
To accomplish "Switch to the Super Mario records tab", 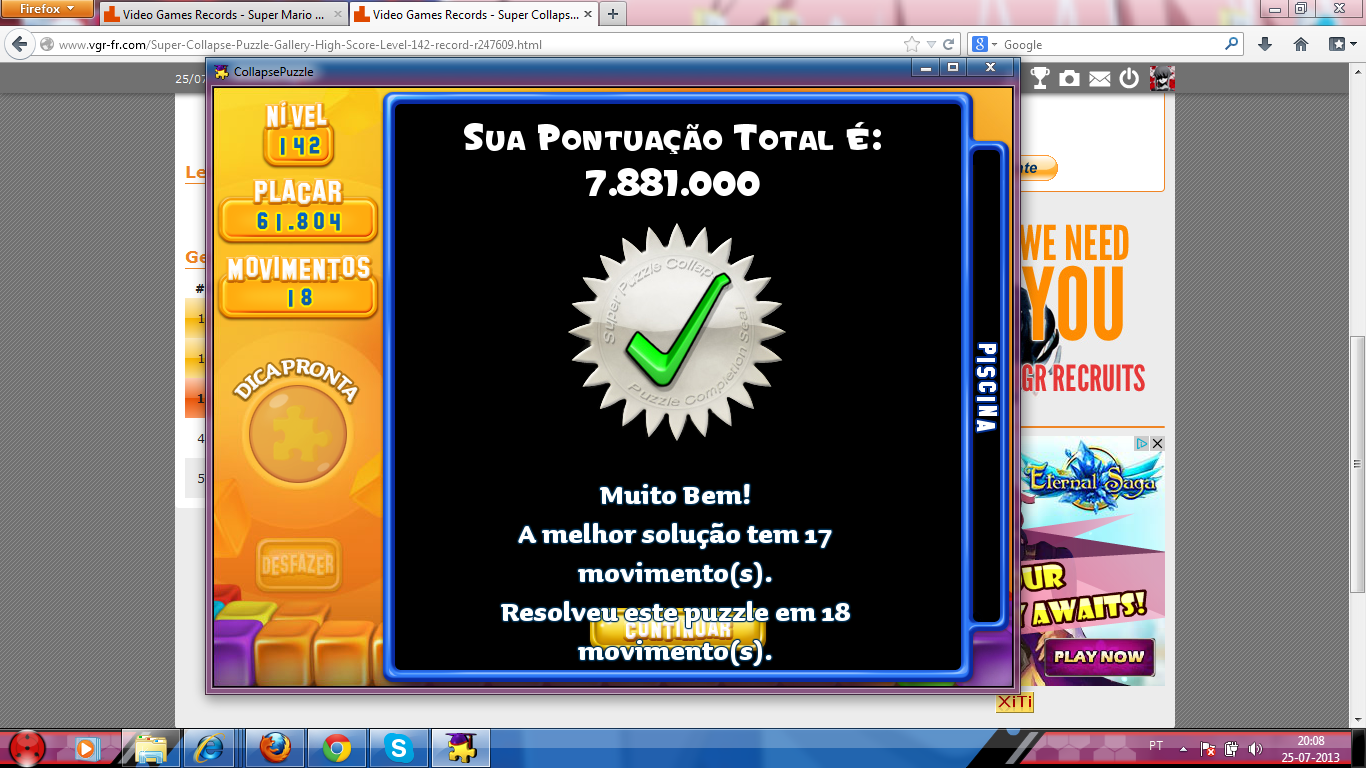I will pyautogui.click(x=222, y=15).
